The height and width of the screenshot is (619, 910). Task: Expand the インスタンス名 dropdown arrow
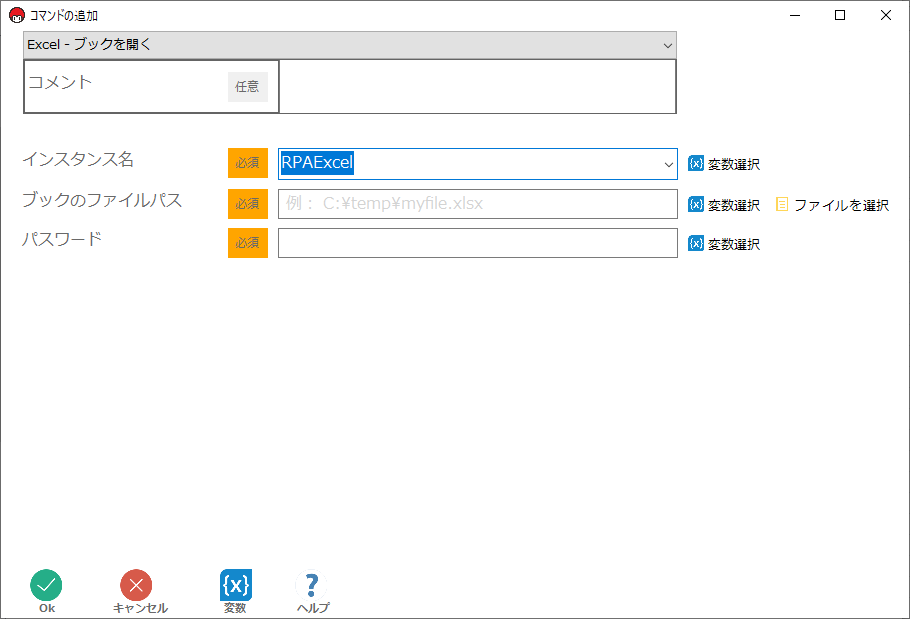669,164
